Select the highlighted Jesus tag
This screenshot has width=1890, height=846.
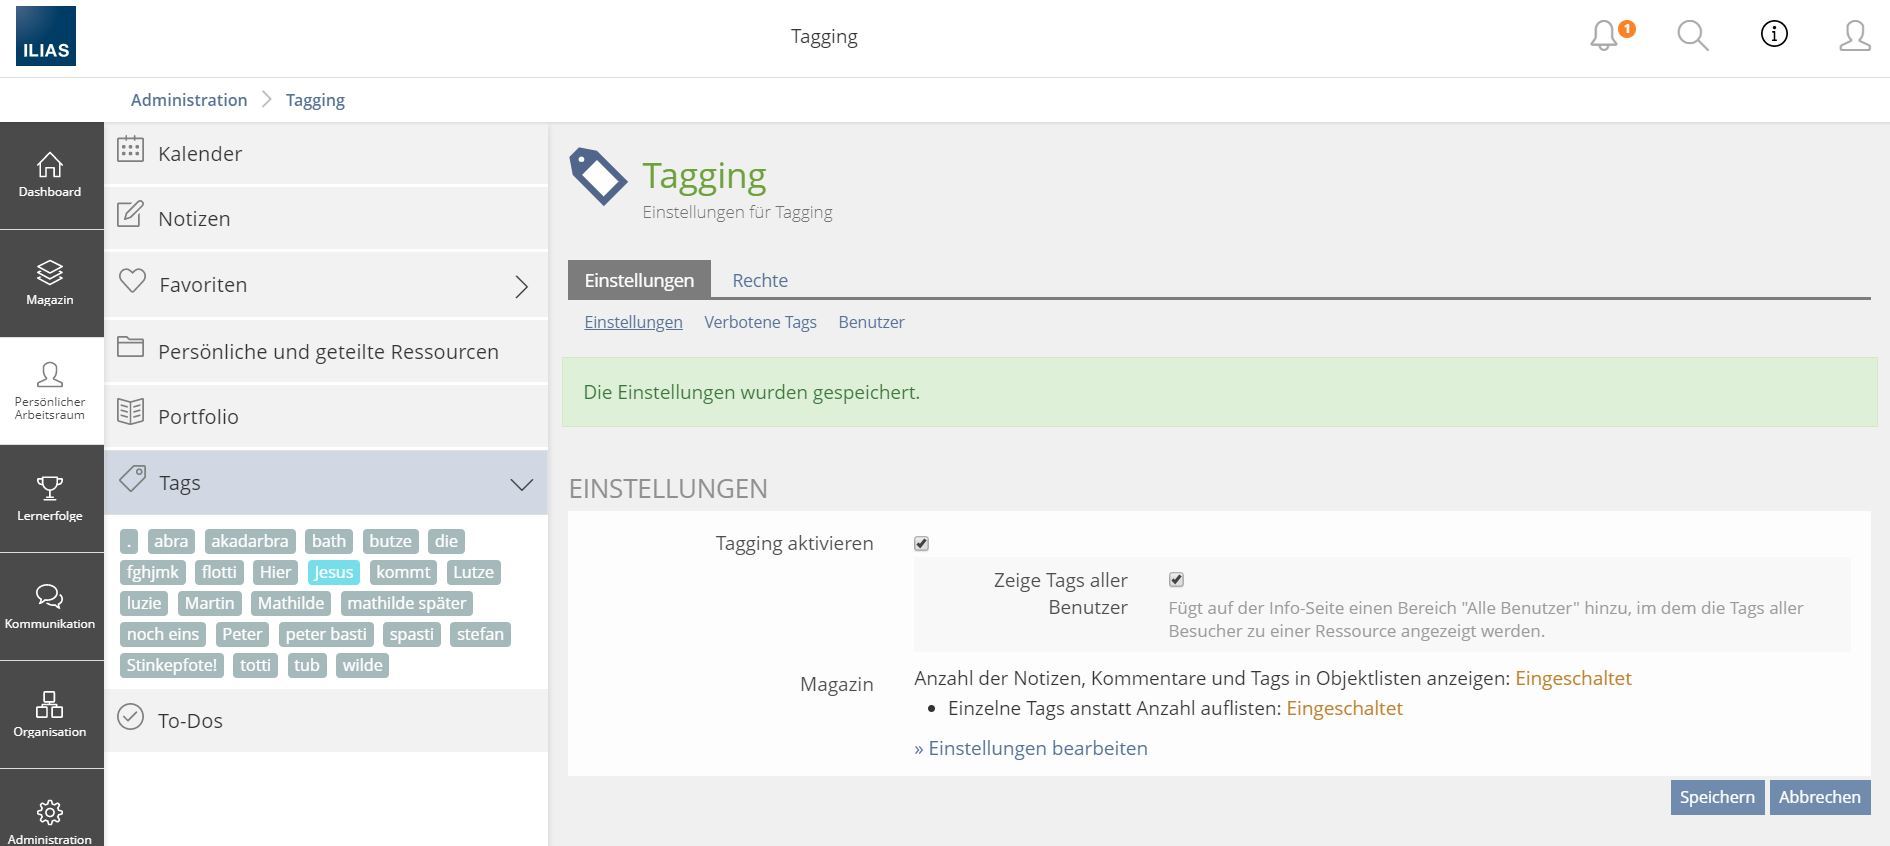334,572
